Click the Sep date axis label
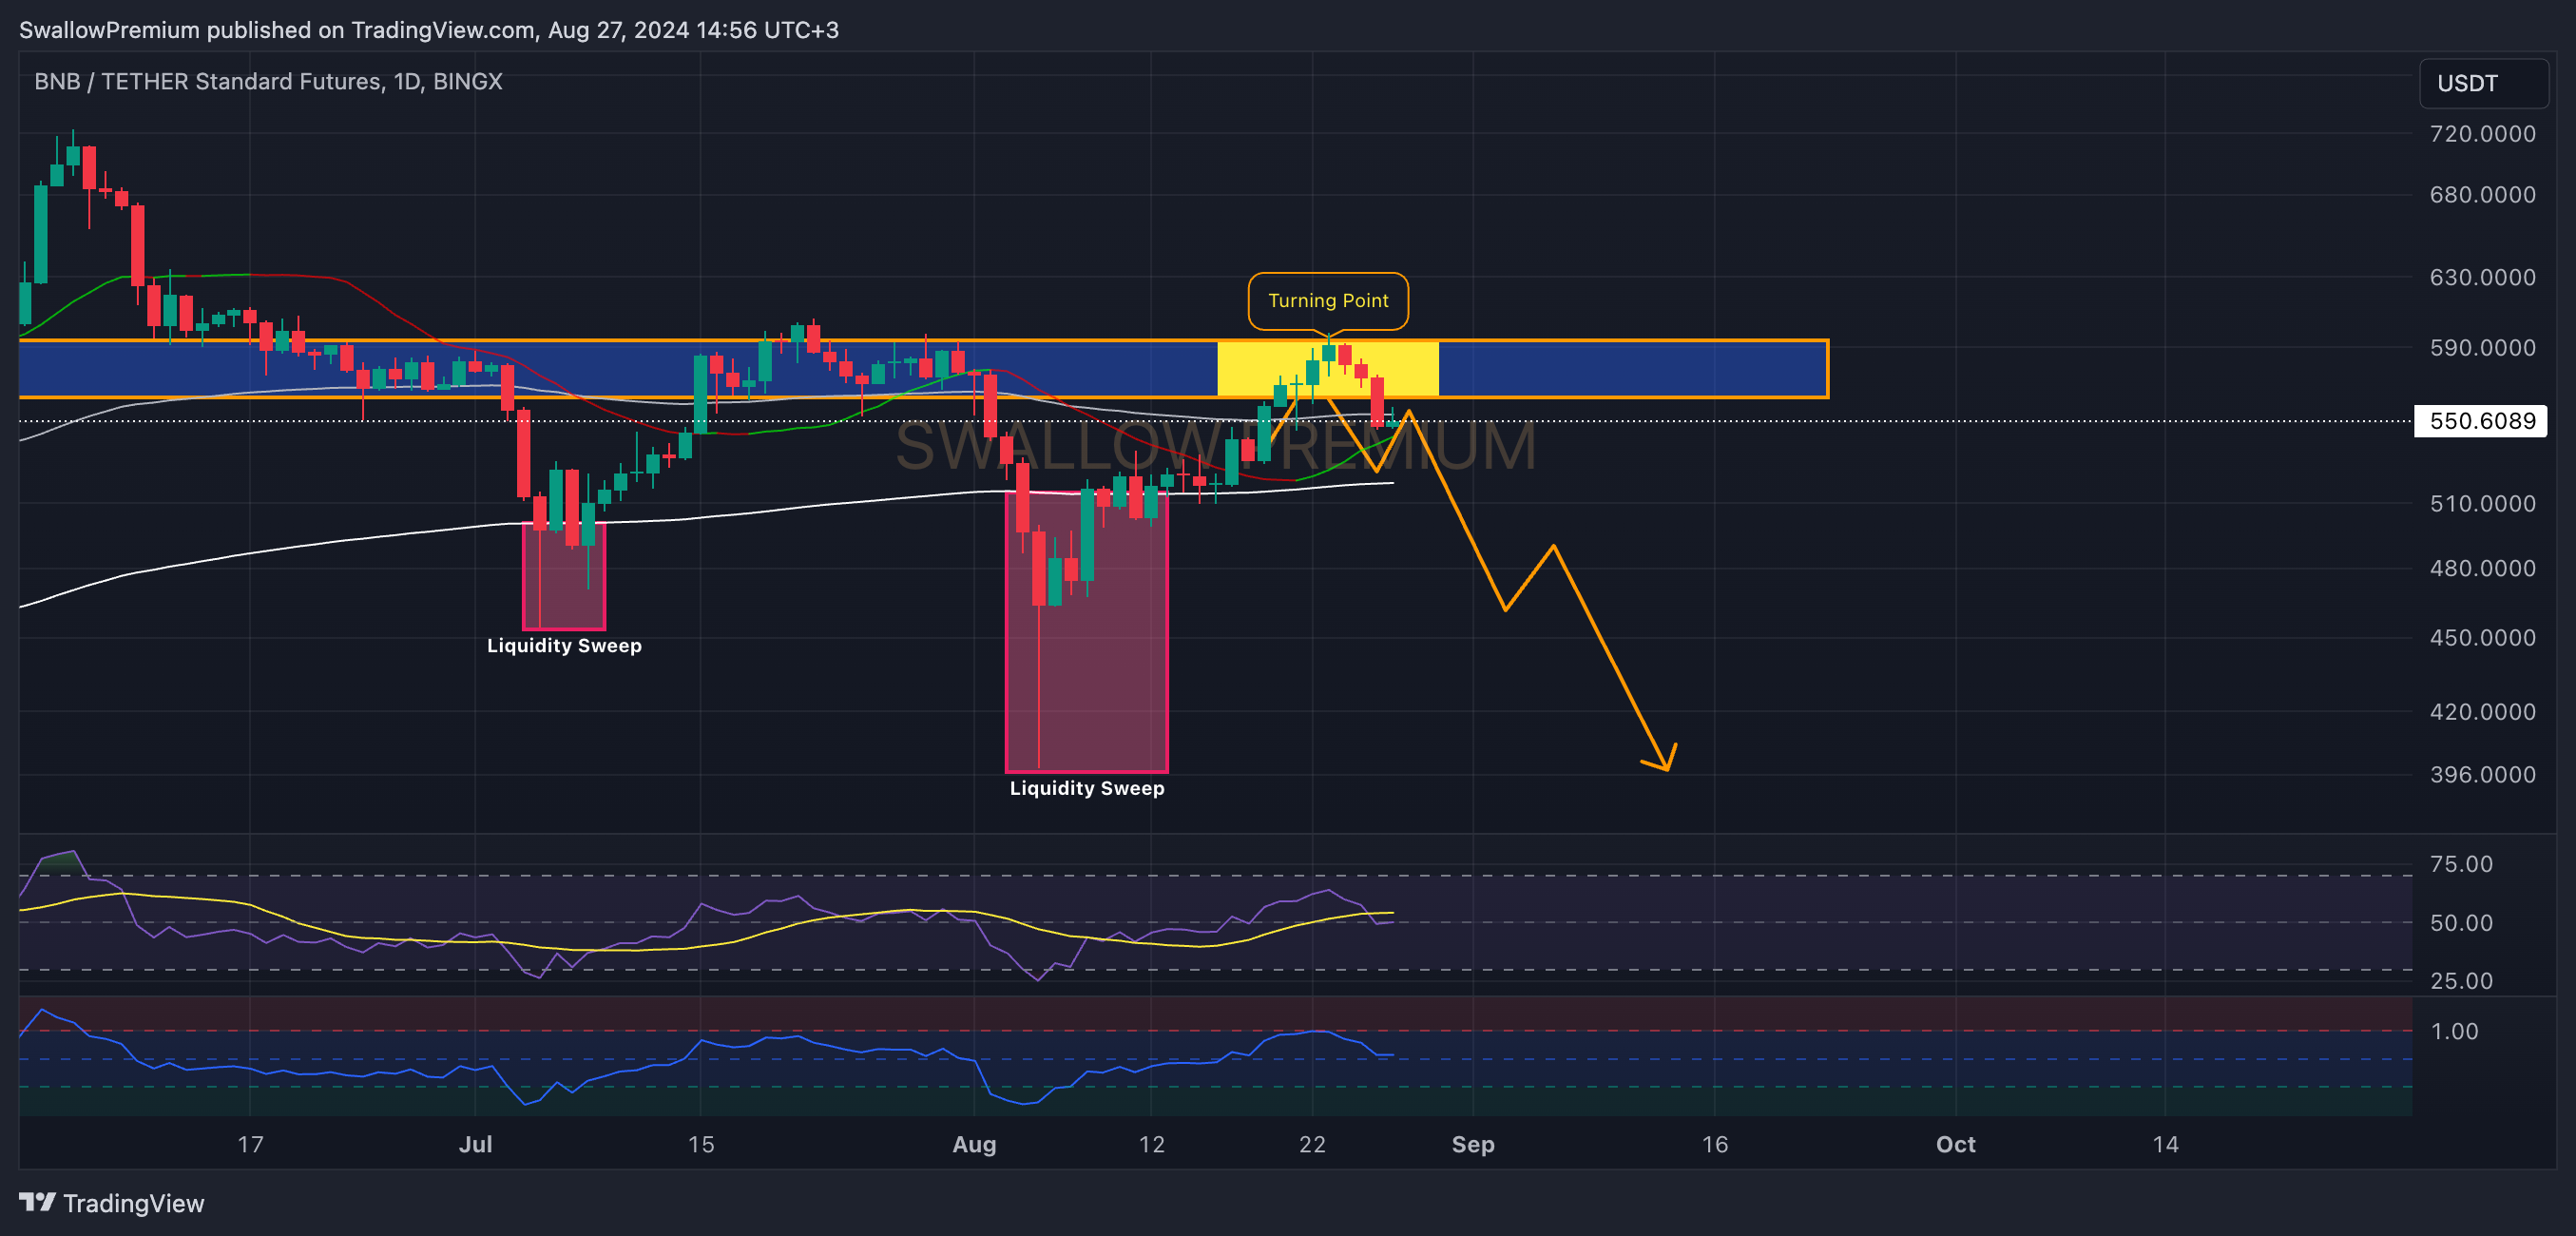Image resolution: width=2576 pixels, height=1236 pixels. pos(1473,1144)
